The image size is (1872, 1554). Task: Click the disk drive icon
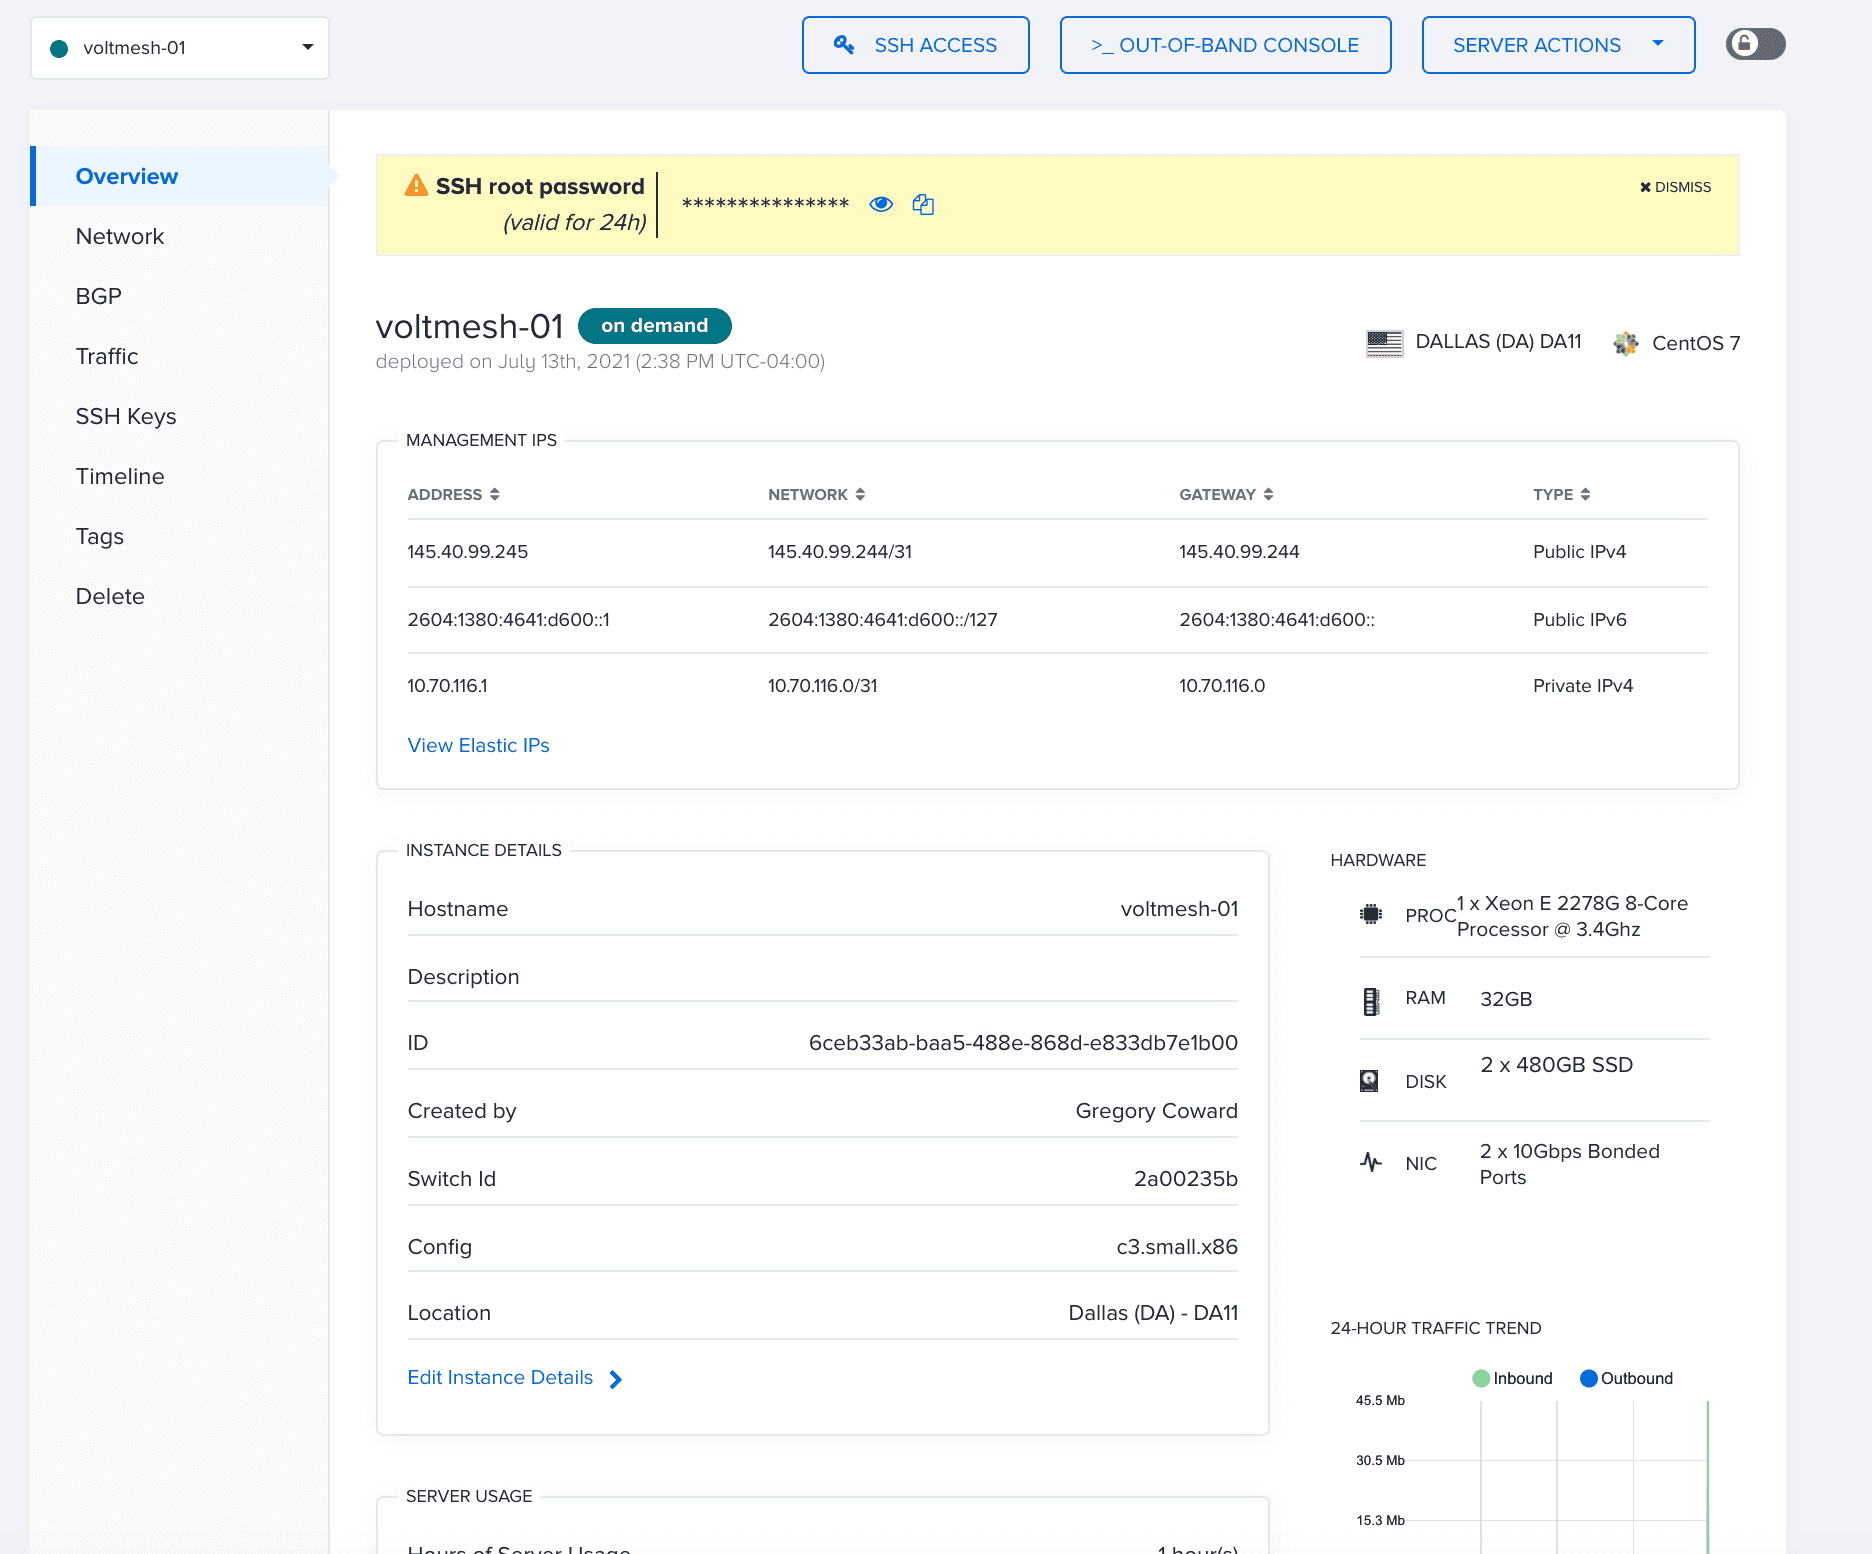point(1369,1080)
